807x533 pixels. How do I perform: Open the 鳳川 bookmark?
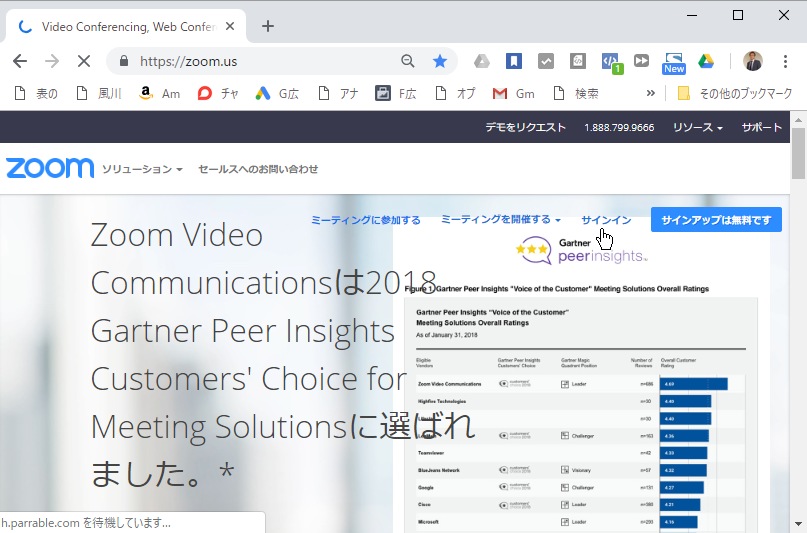tap(99, 94)
